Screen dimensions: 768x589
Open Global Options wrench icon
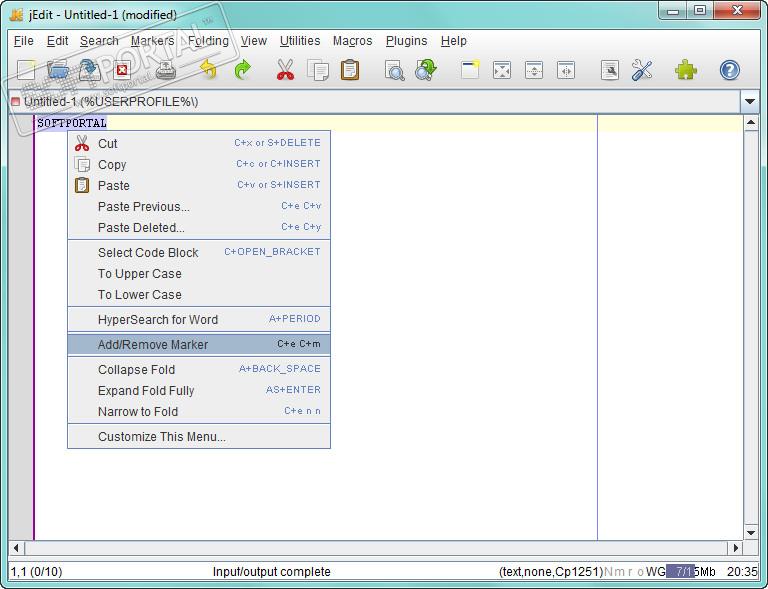(642, 70)
